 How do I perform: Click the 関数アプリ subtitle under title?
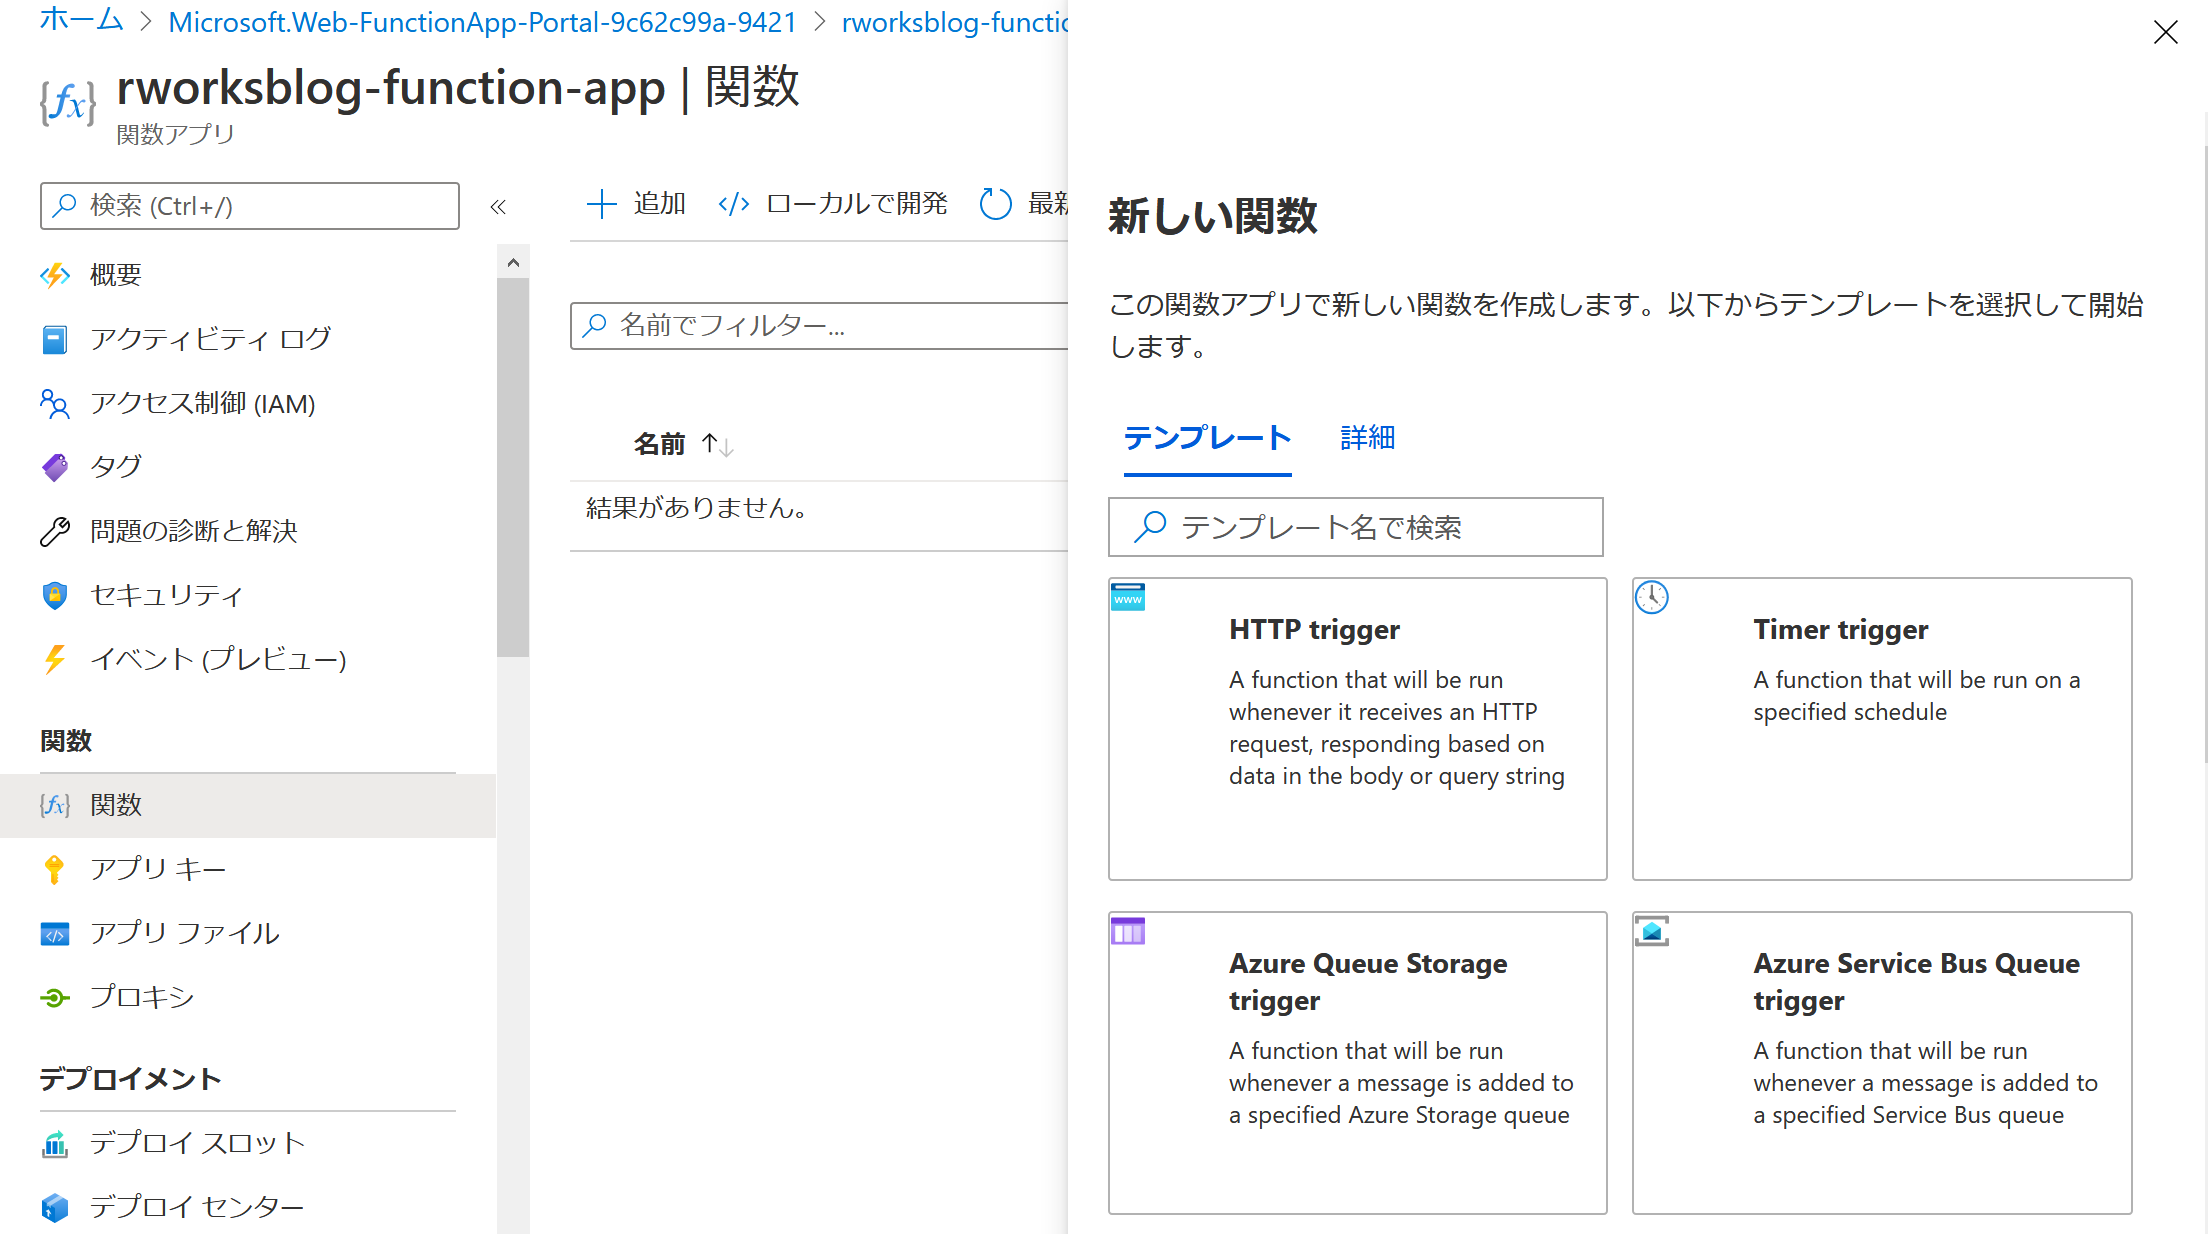click(x=175, y=135)
